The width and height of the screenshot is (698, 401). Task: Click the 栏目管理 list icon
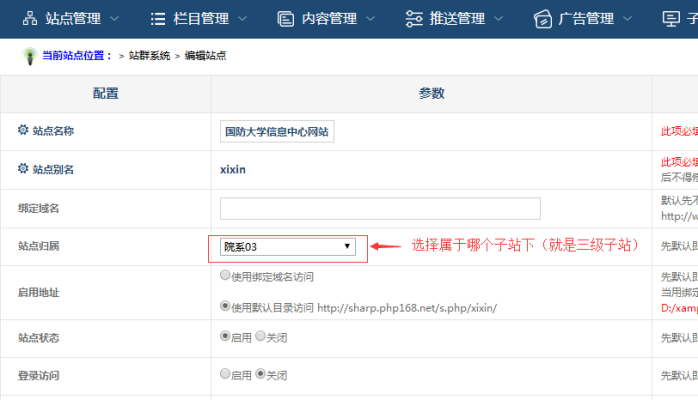pyautogui.click(x=157, y=18)
